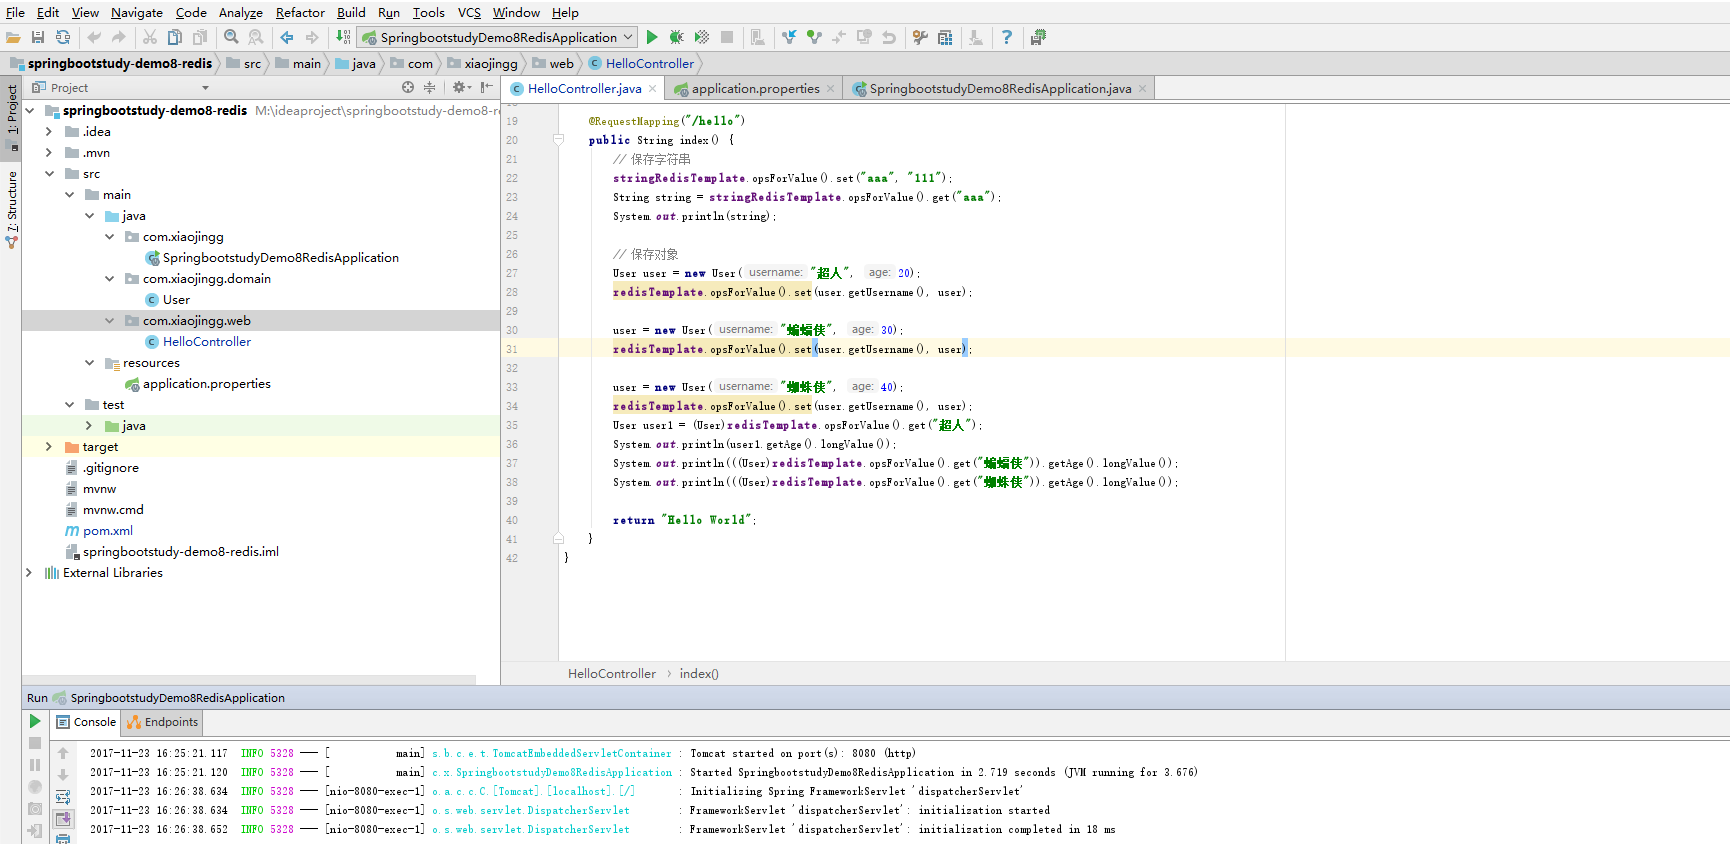Click the Find magnifier icon

pos(231,37)
